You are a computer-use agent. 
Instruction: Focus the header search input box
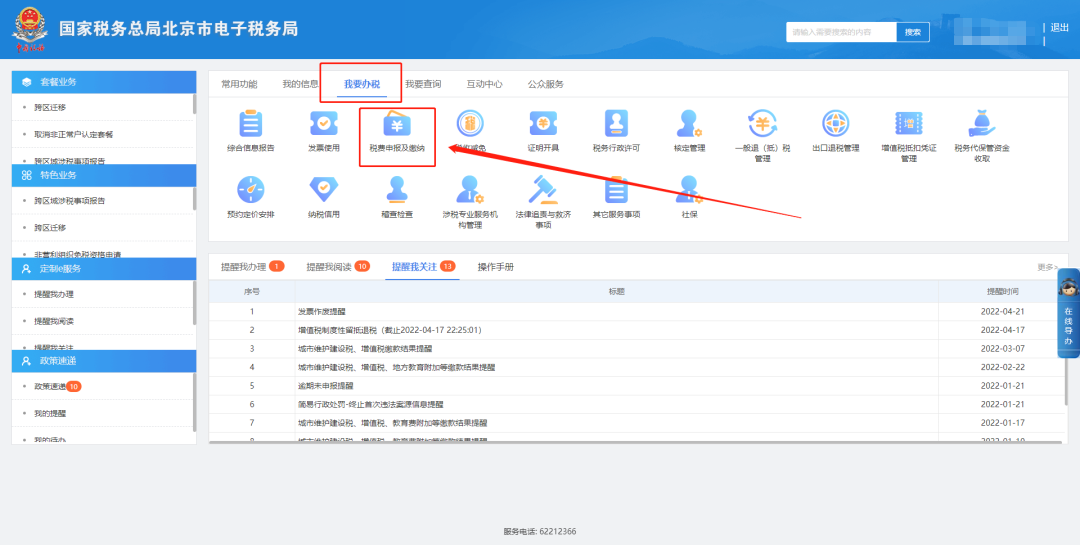[841, 32]
